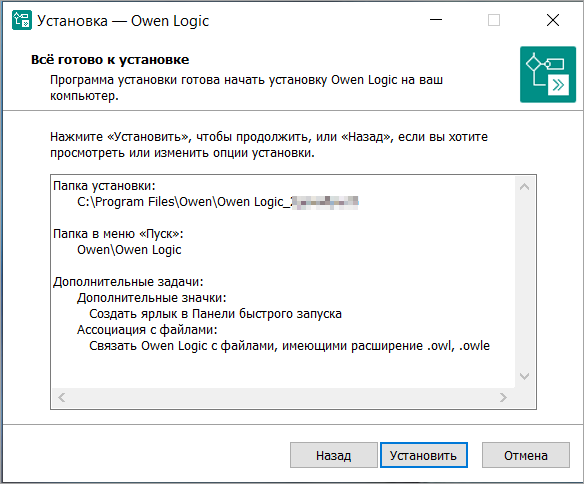The width and height of the screenshot is (584, 484).
Task: Click the disabled maximize window button
Action: [x=494, y=20]
